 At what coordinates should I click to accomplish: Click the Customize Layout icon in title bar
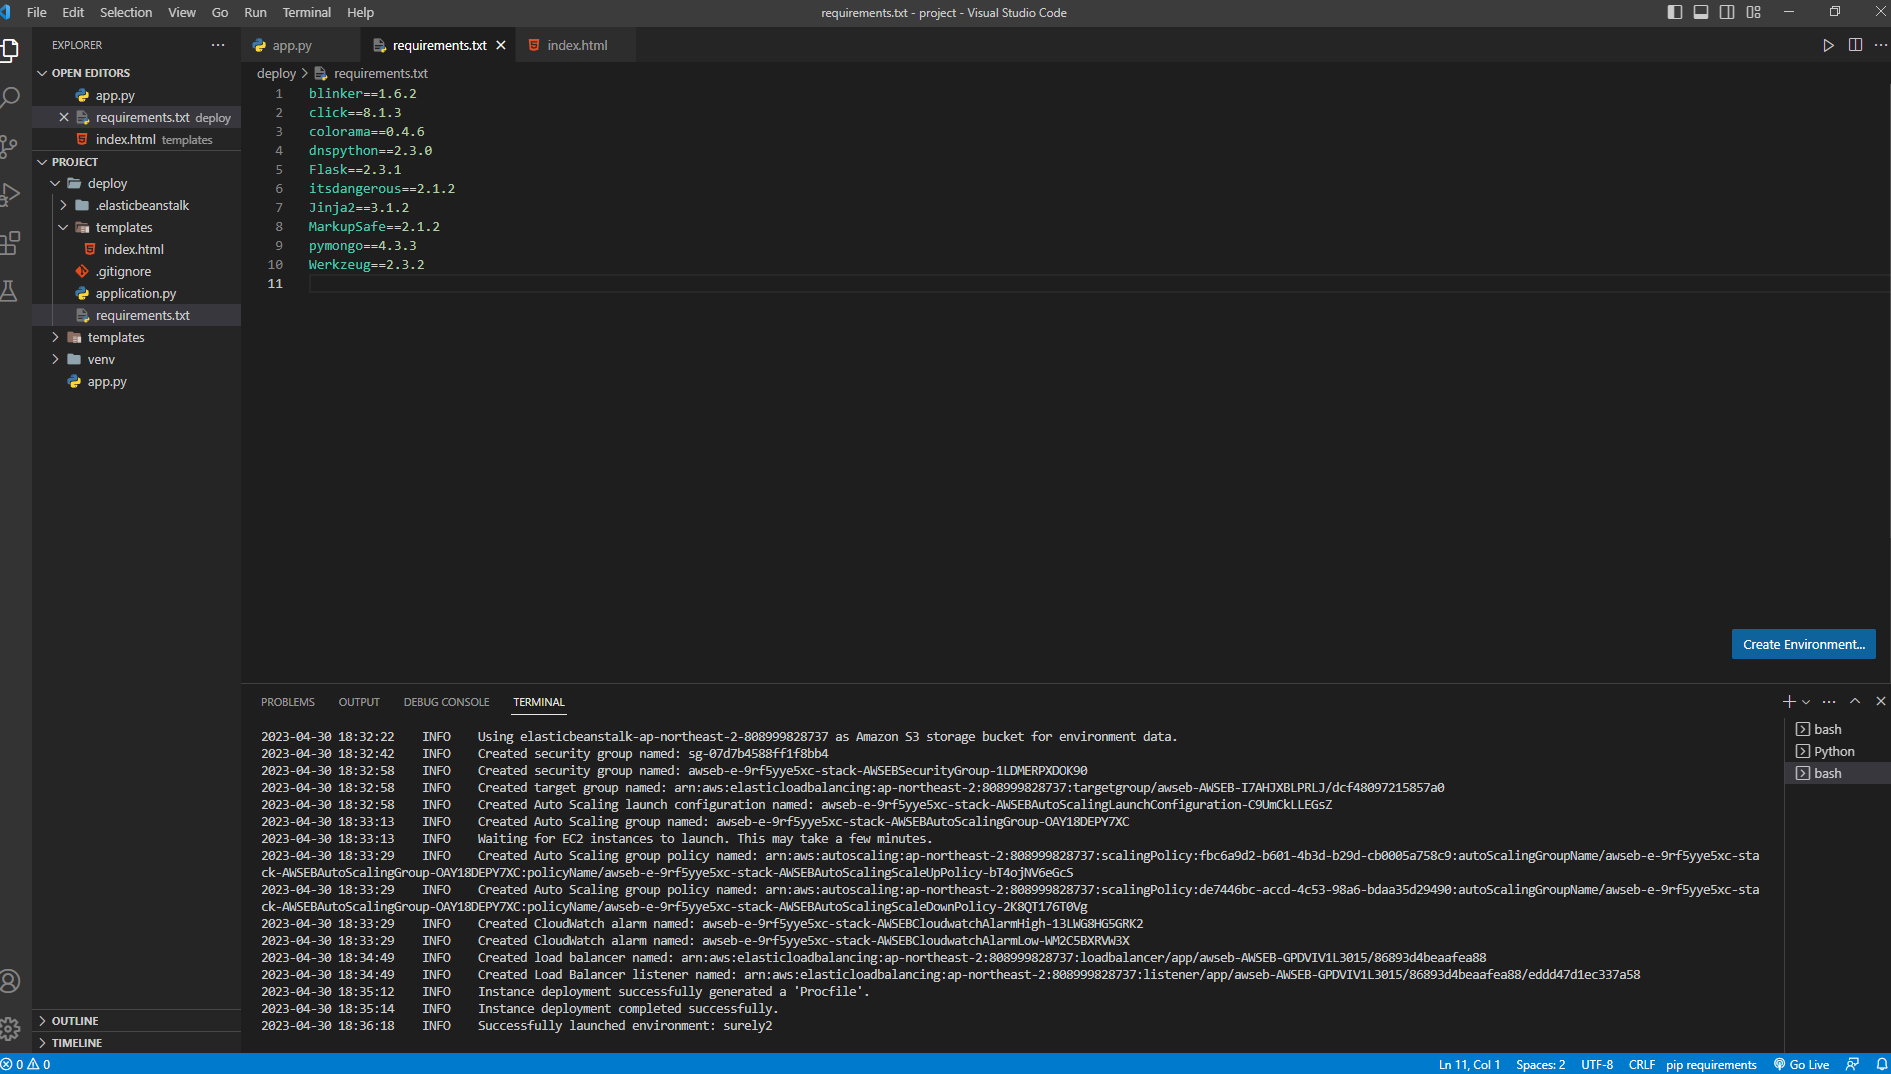[1753, 12]
